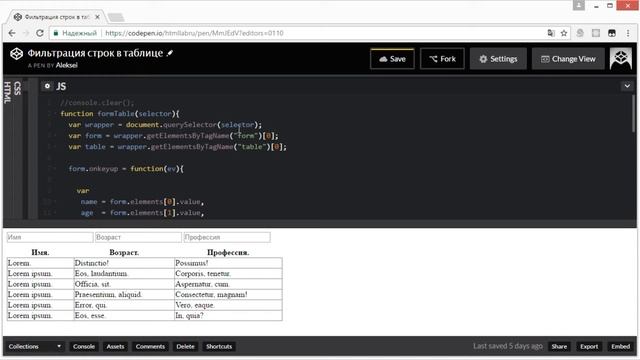This screenshot has height=360, width=640.
Task: Fork this pen
Action: pyautogui.click(x=442, y=59)
